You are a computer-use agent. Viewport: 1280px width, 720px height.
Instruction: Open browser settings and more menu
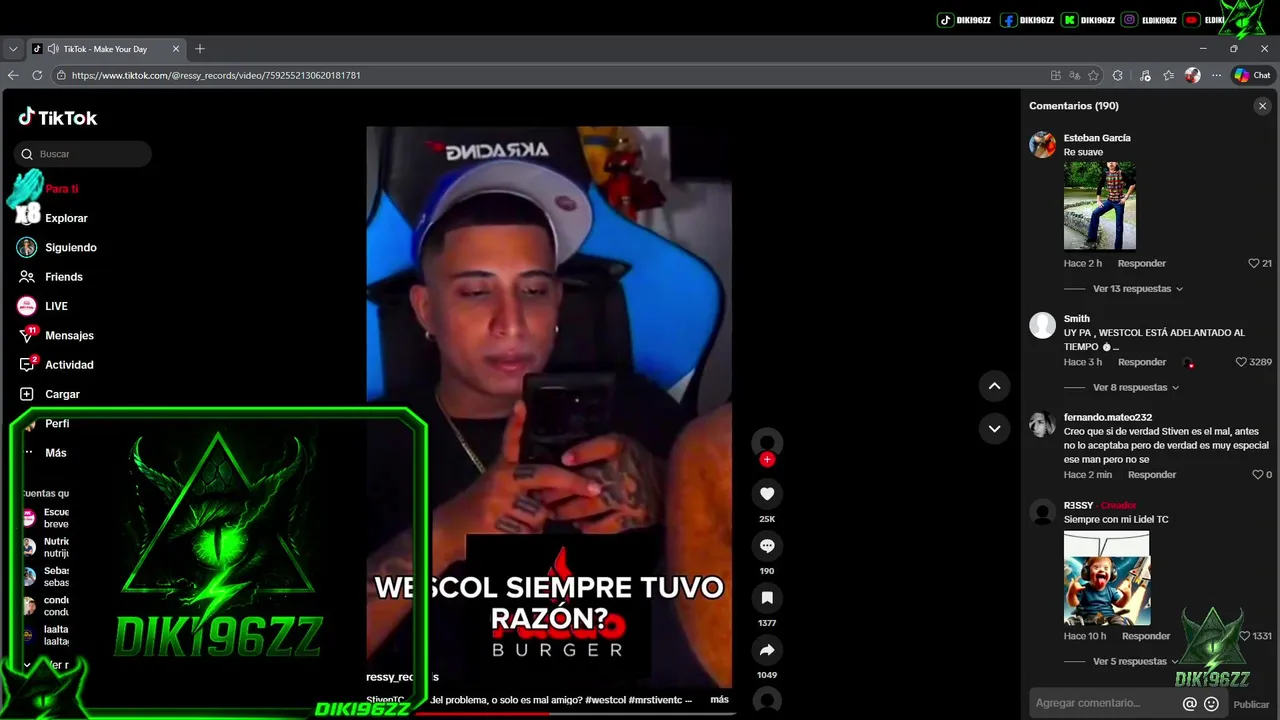click(x=1216, y=75)
